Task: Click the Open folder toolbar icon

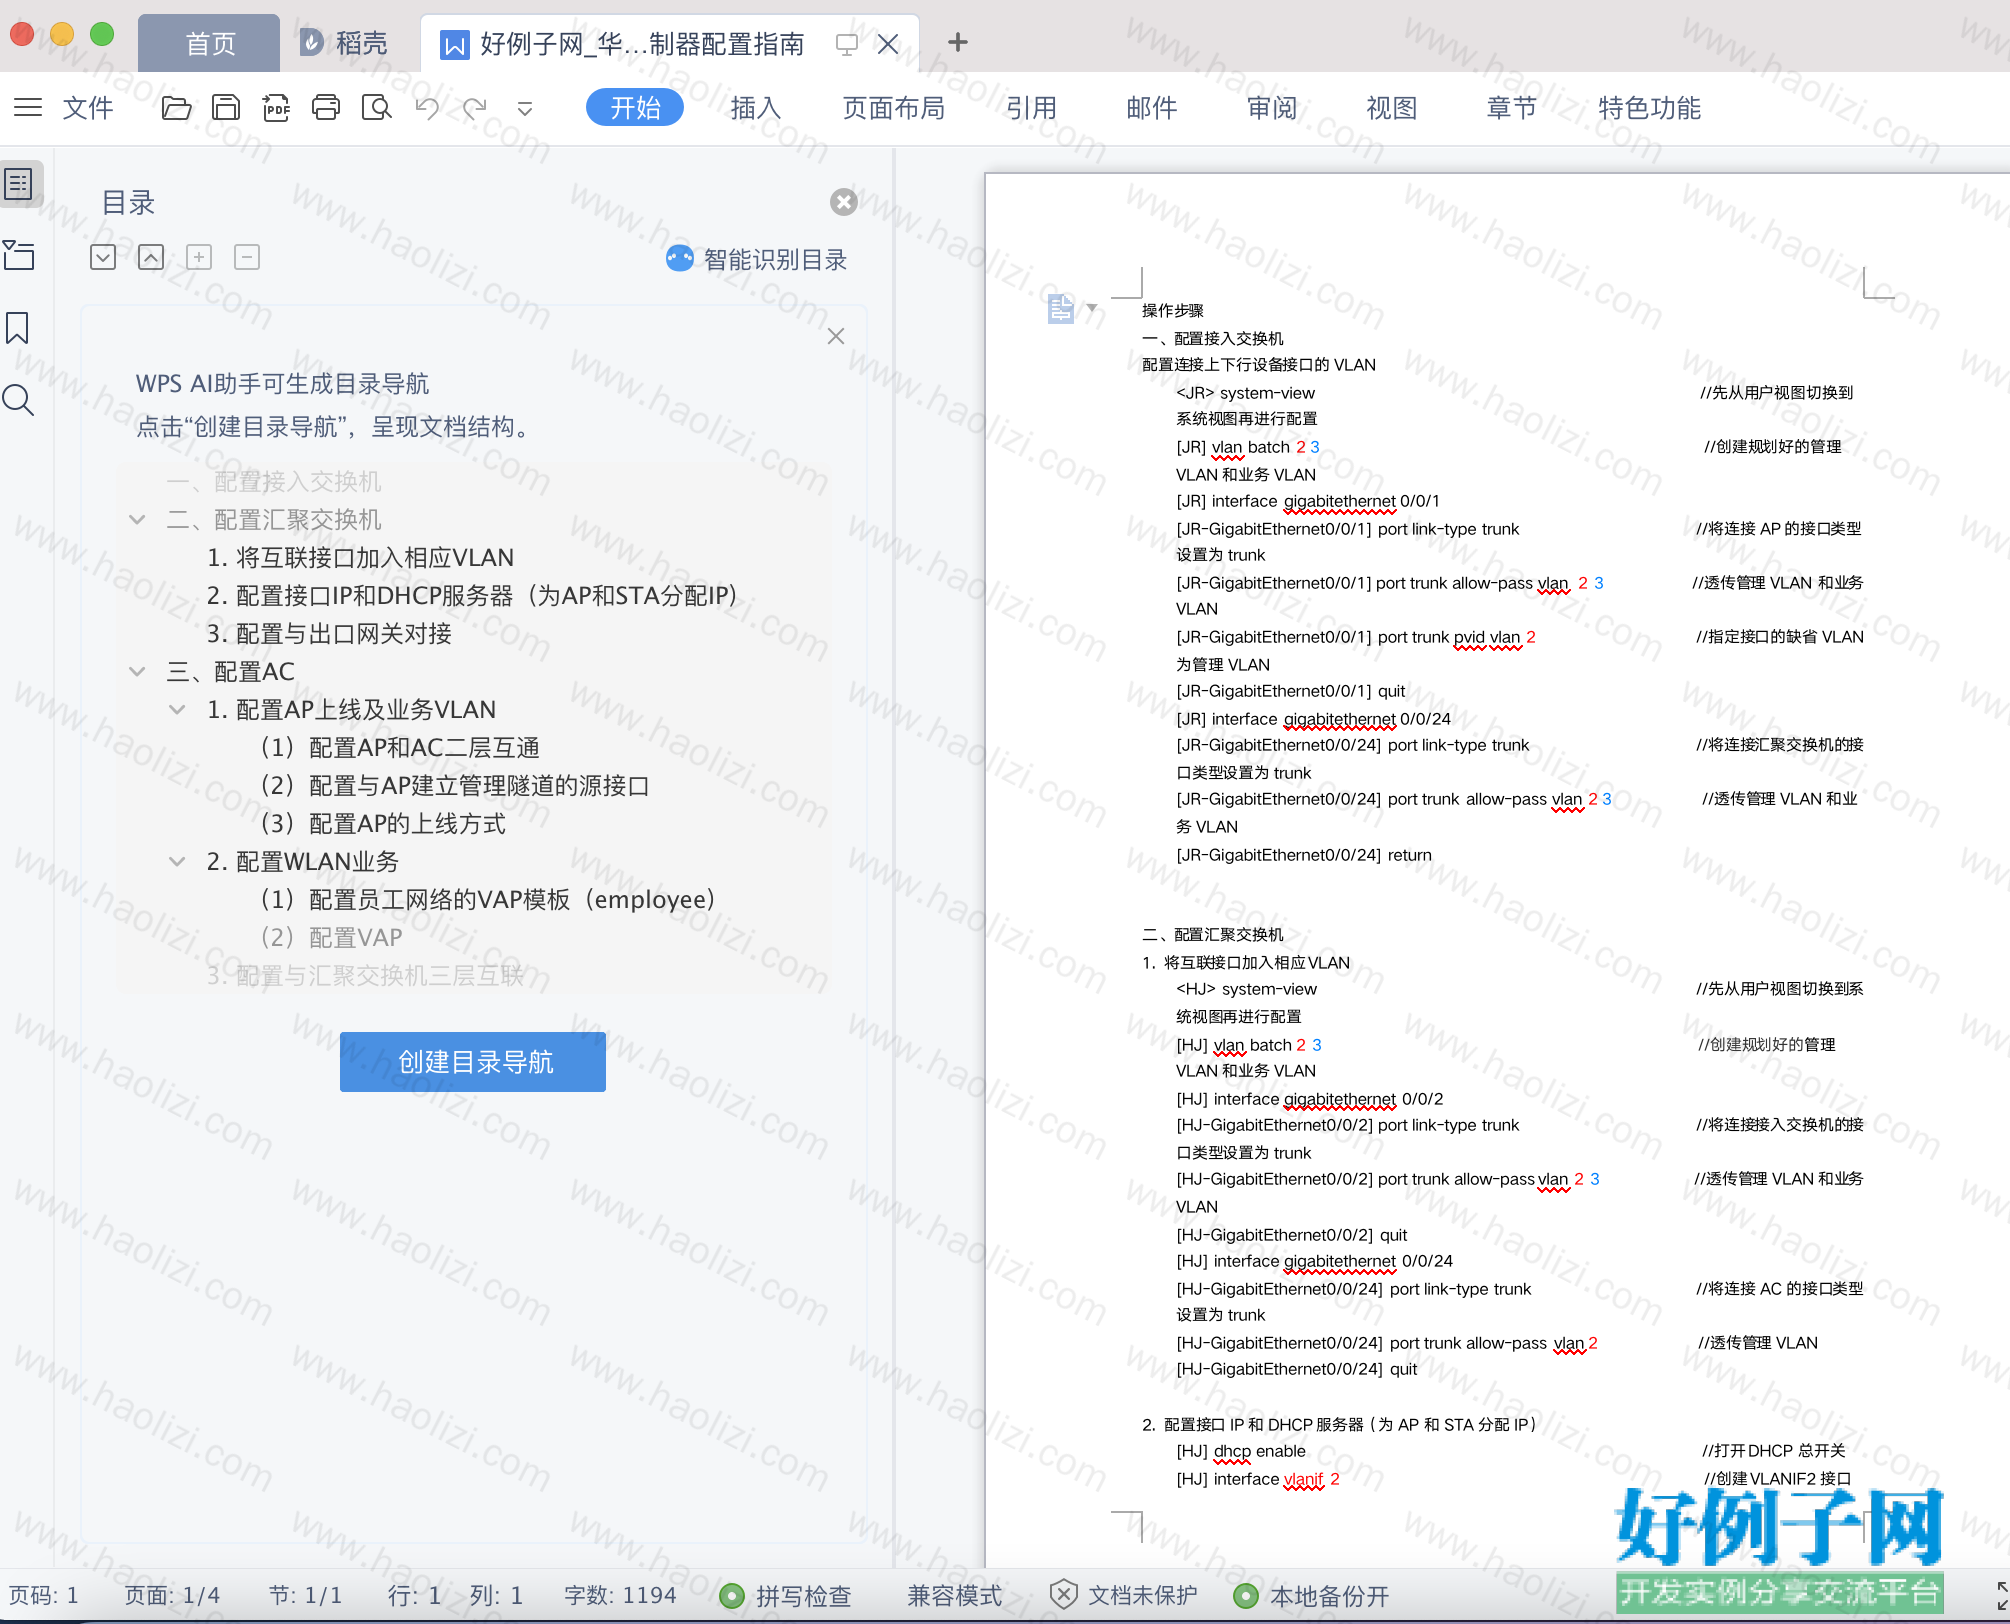Action: [177, 107]
